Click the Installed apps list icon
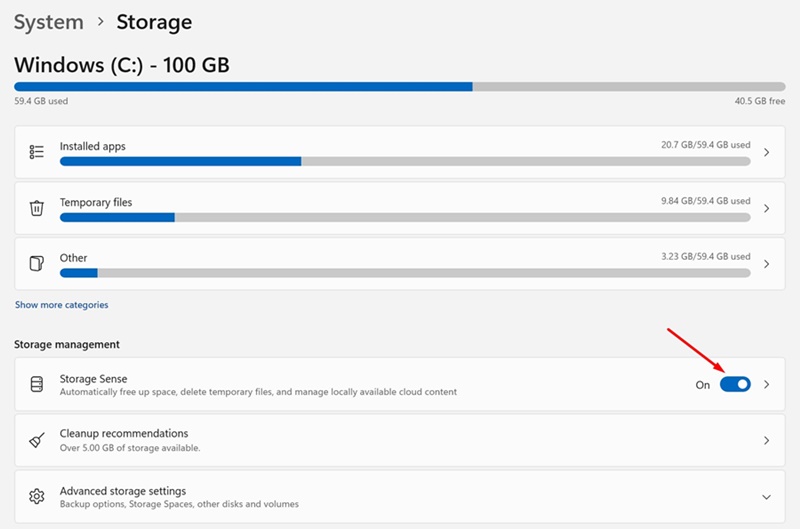The width and height of the screenshot is (800, 529). pyautogui.click(x=37, y=152)
